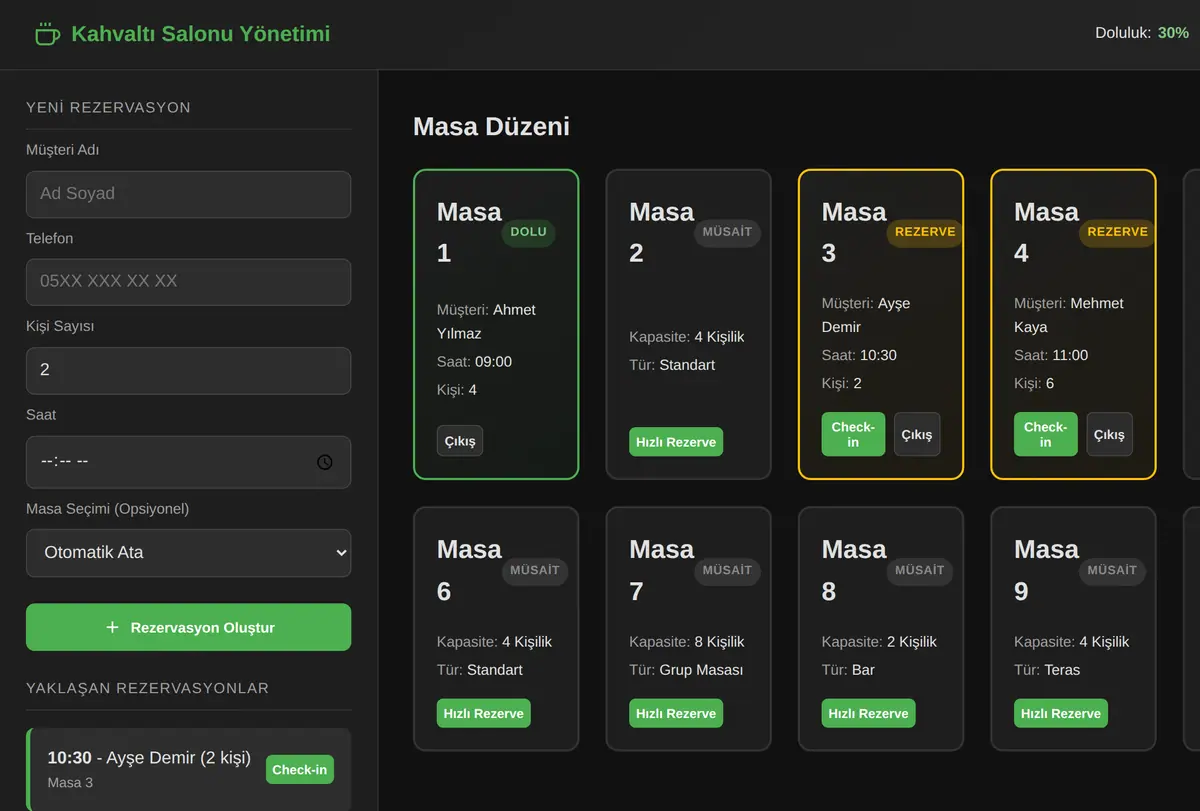
Task: Click the 10:30 - Ayşe Demir reservation text
Action: coord(150,758)
